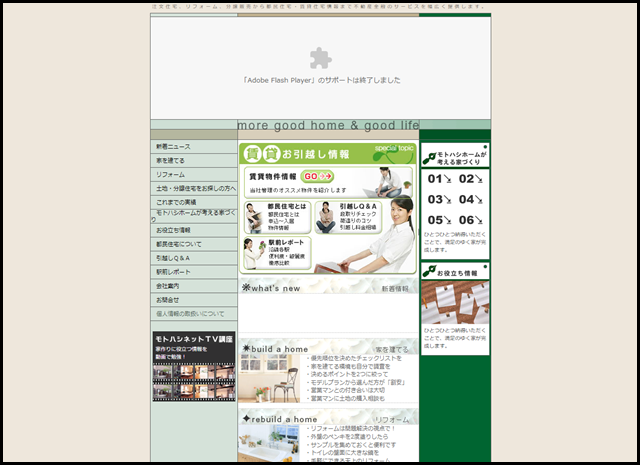The image size is (640, 465).
Task: Open 営業マンとの付き合いは大切 article link
Action: pos(347,390)
